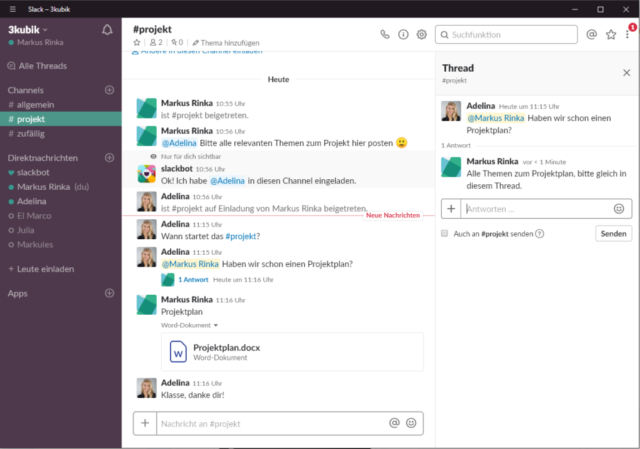Screen dimensions: 640x449
Task: Open direct message with Adelina
Action: 34,200
